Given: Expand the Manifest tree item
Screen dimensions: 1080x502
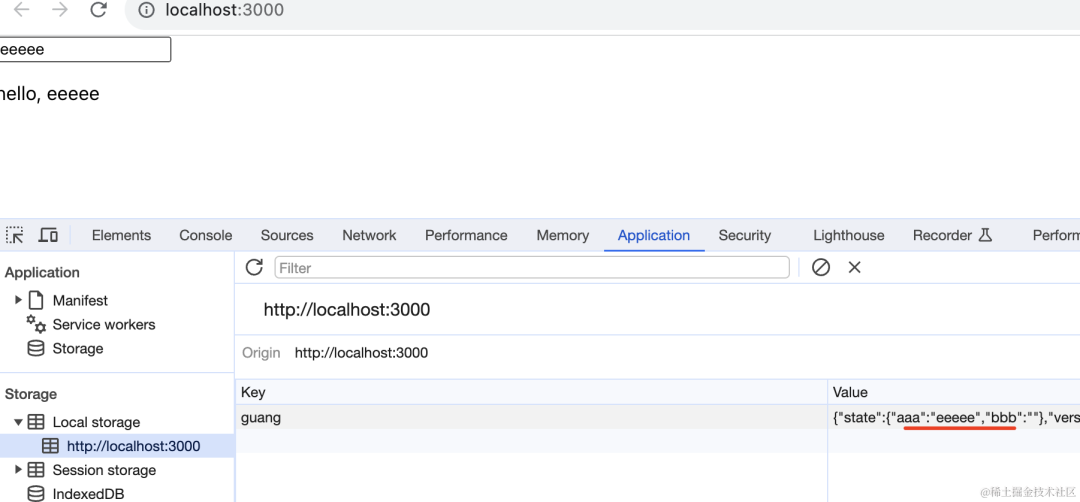Looking at the screenshot, I should pyautogui.click(x=19, y=300).
